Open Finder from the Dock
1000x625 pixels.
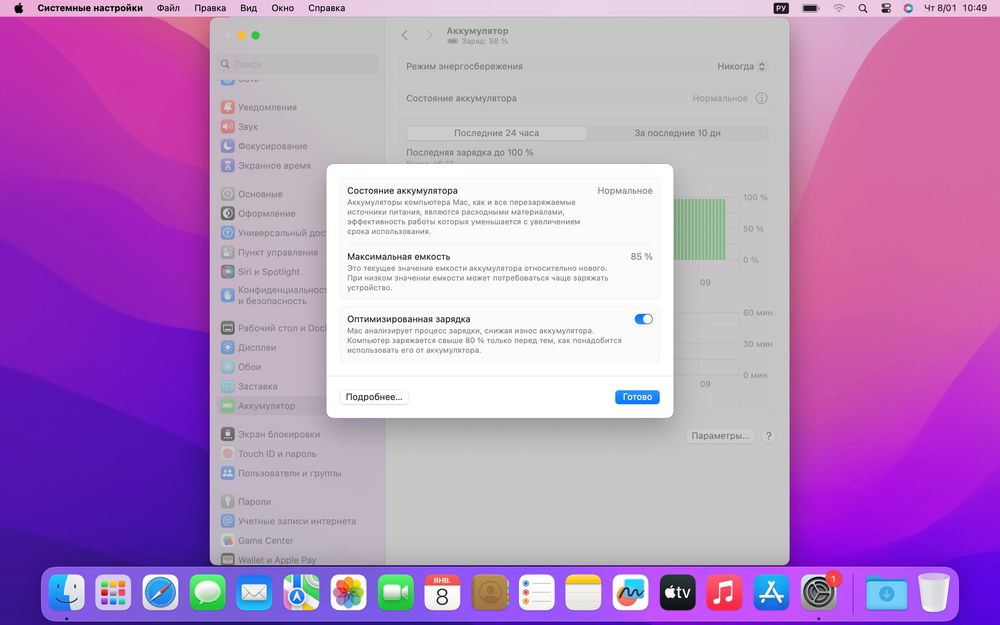[x=66, y=592]
